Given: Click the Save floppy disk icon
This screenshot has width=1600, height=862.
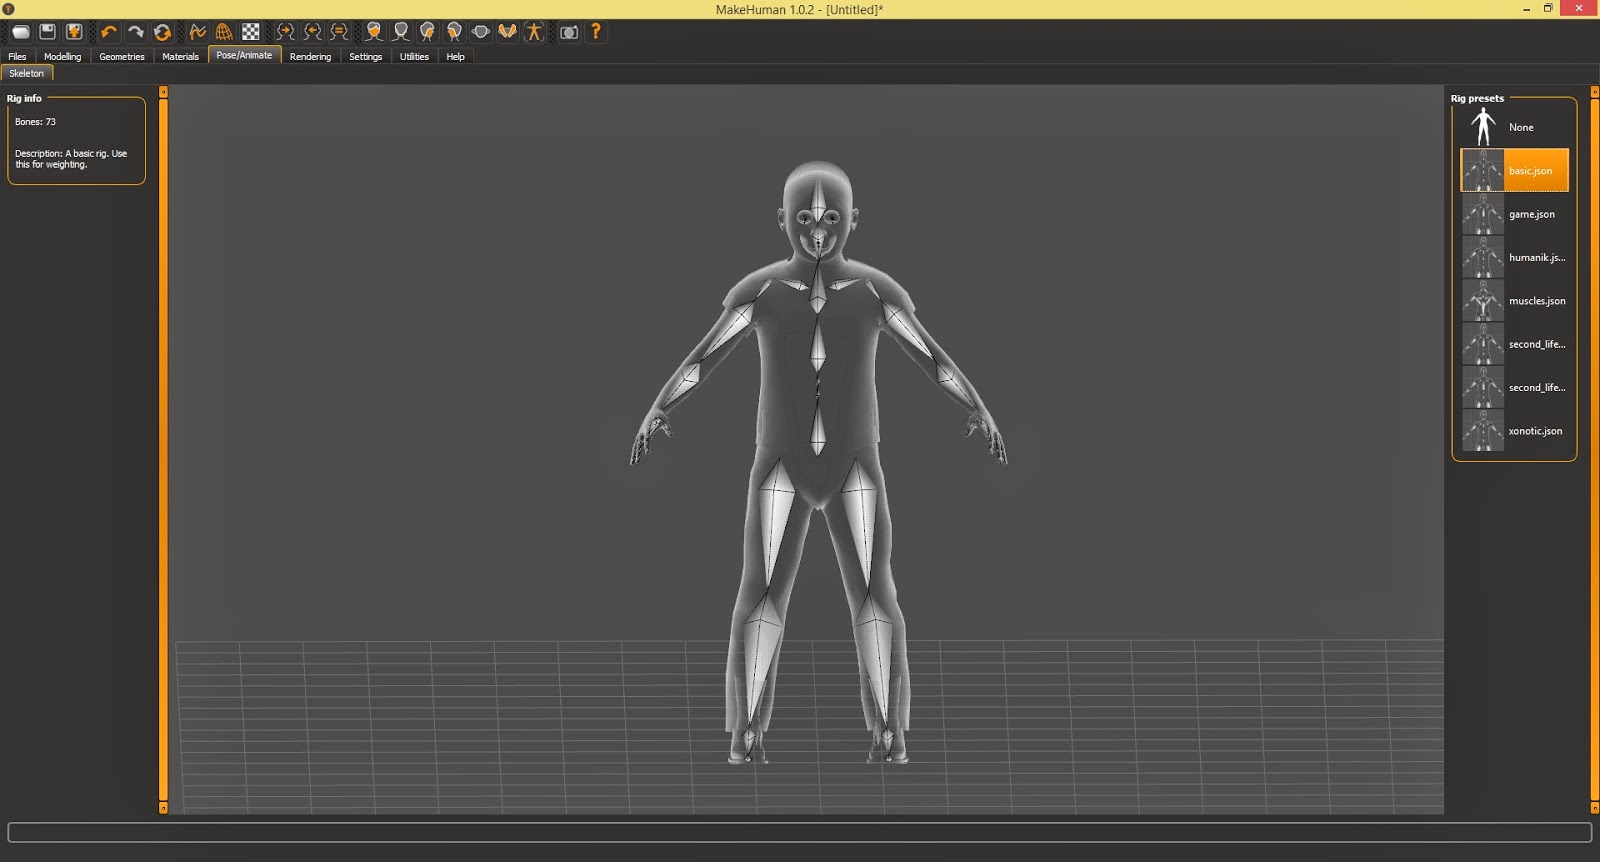Looking at the screenshot, I should 47,32.
